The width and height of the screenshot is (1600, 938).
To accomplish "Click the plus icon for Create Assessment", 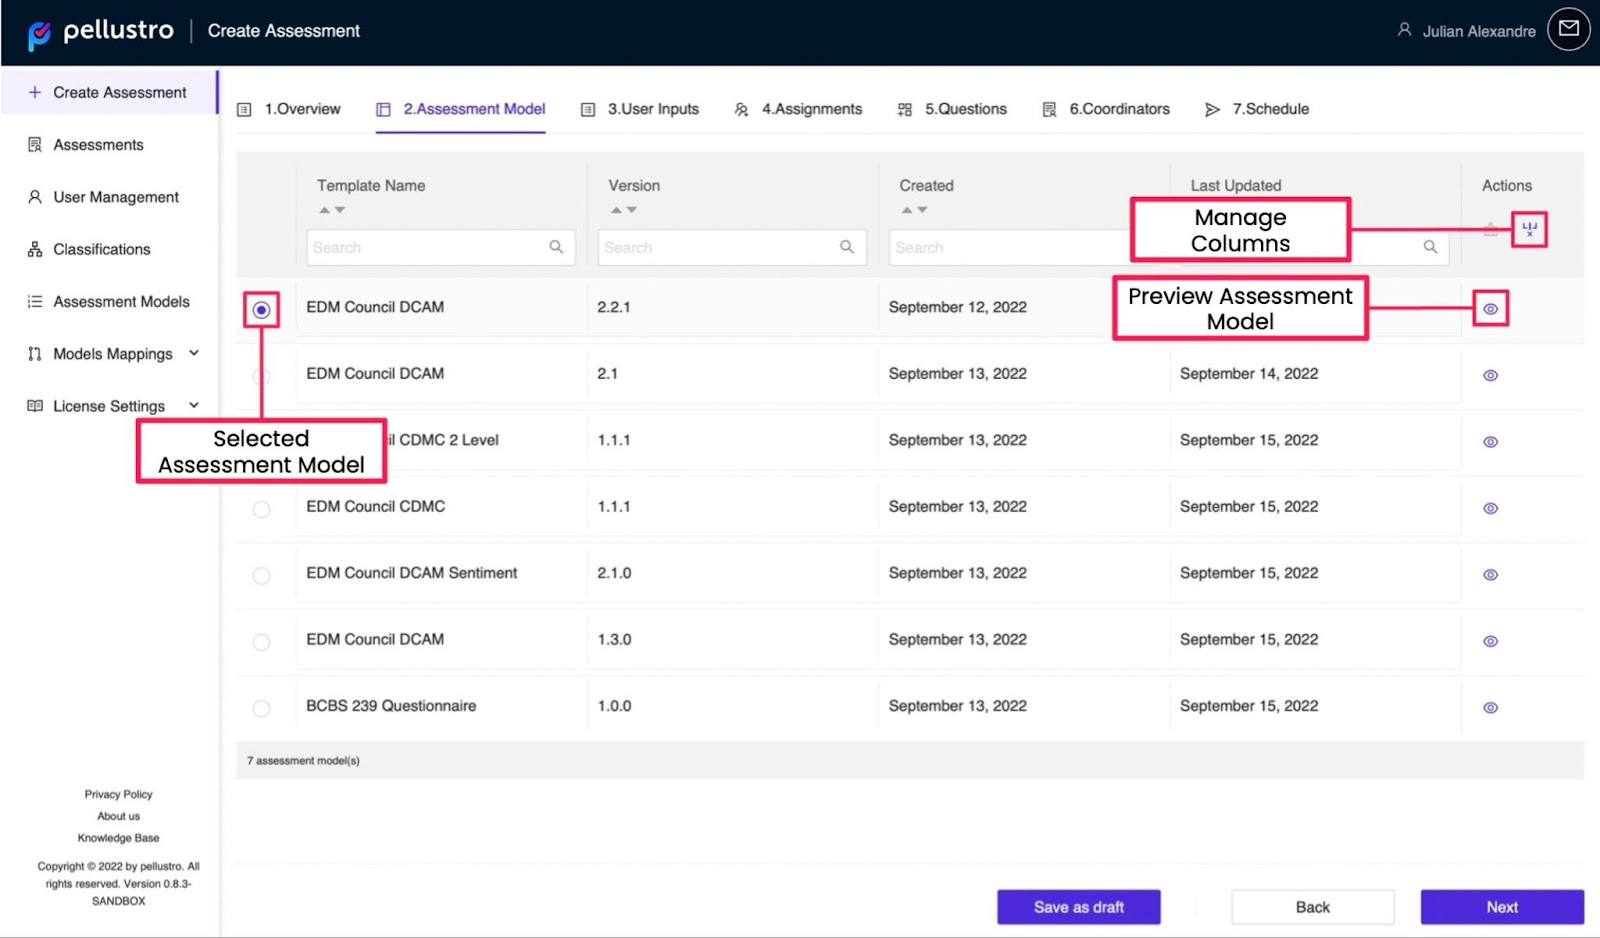I will (x=35, y=92).
